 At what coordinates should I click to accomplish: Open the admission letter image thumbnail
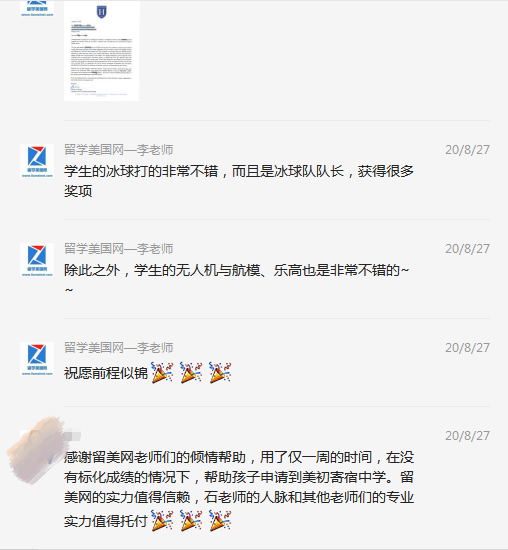coord(102,51)
